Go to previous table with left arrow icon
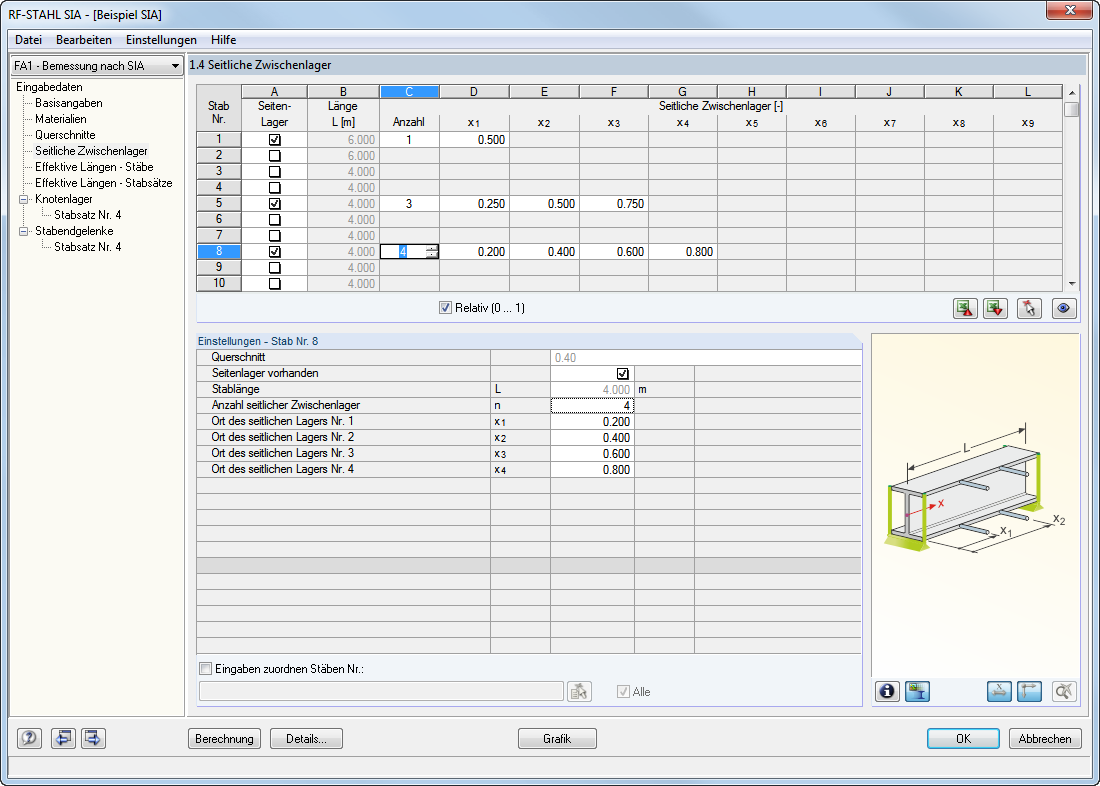The width and height of the screenshot is (1100, 786). tap(63, 738)
